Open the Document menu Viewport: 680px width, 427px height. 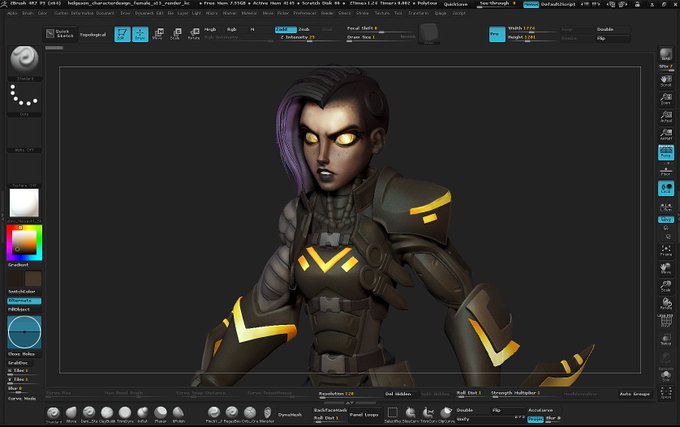pos(105,13)
